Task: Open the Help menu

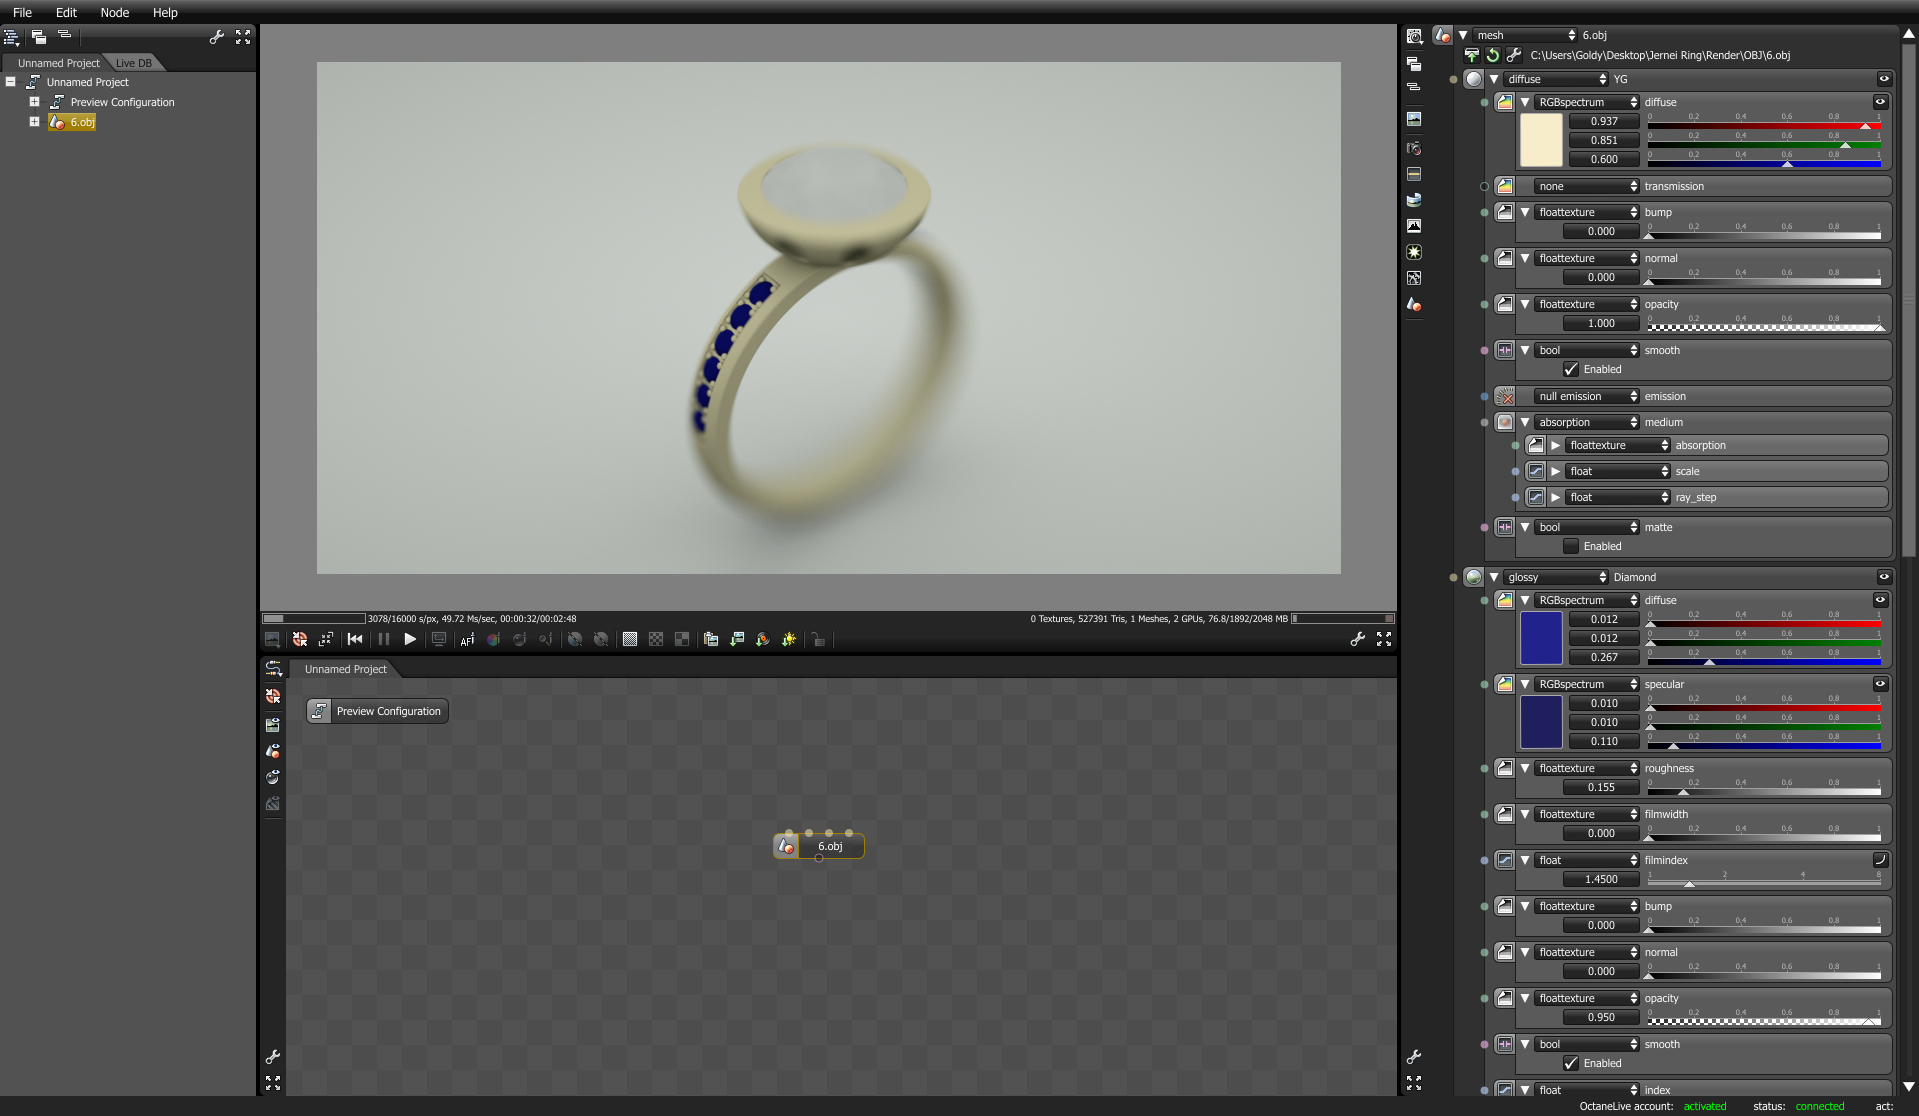Action: (165, 13)
